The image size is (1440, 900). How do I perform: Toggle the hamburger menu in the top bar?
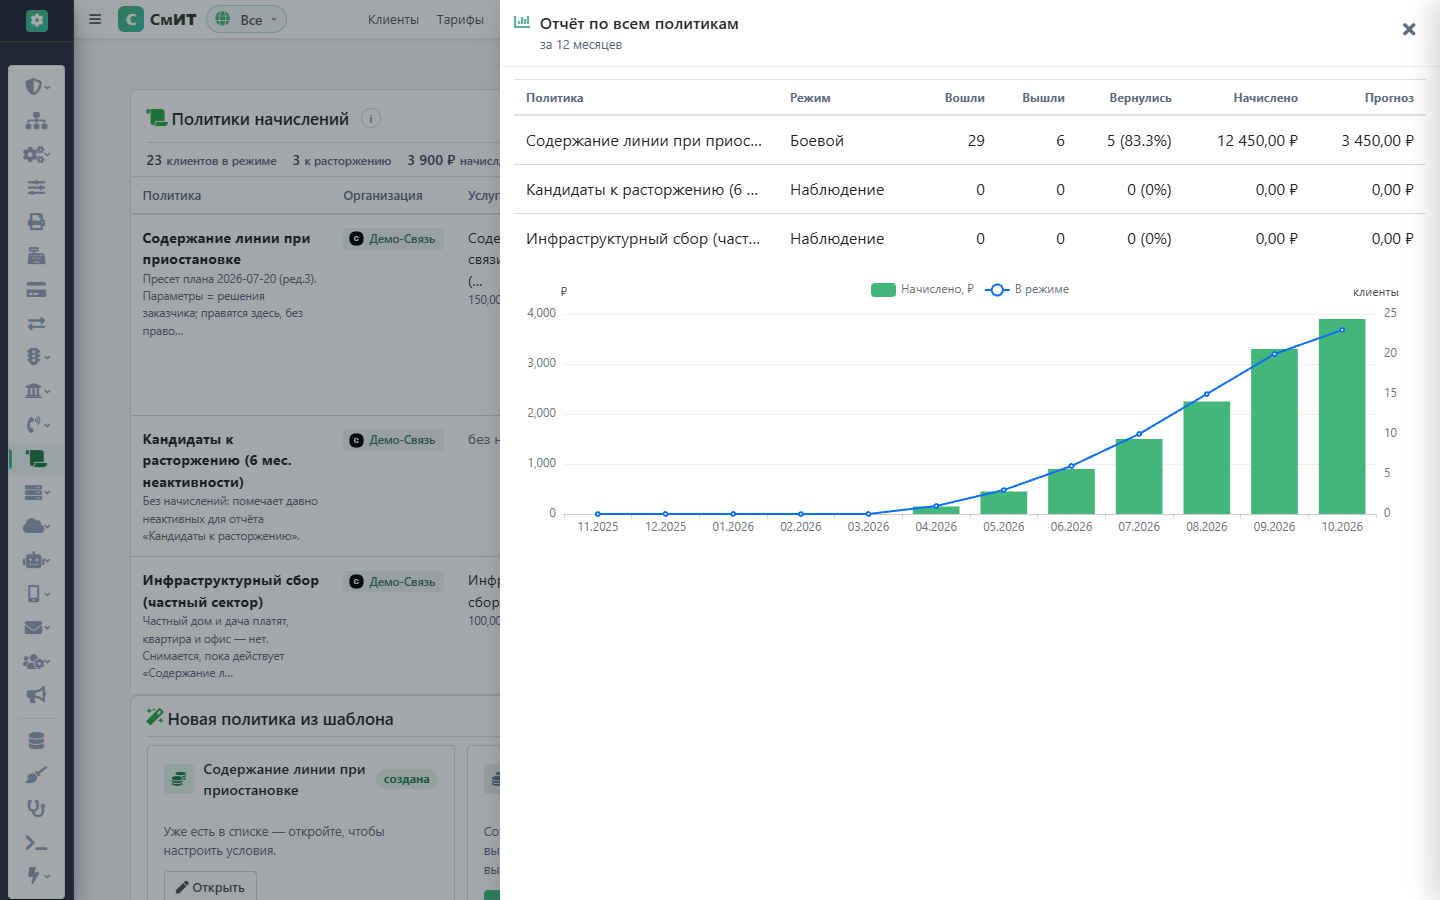click(95, 19)
